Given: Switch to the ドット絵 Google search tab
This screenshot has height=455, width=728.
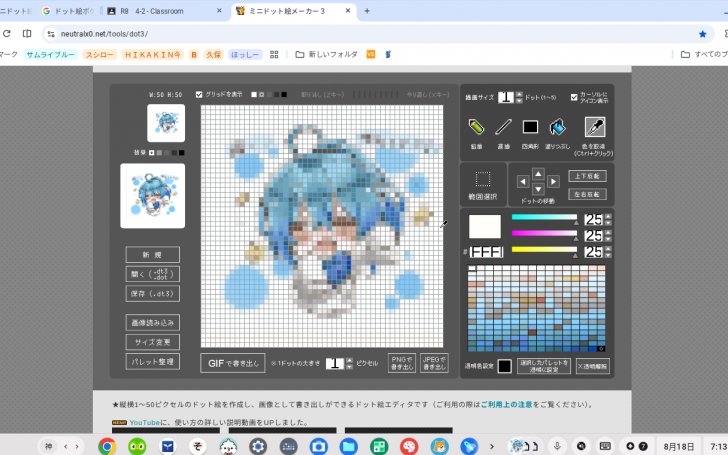Looking at the screenshot, I should coord(69,11).
